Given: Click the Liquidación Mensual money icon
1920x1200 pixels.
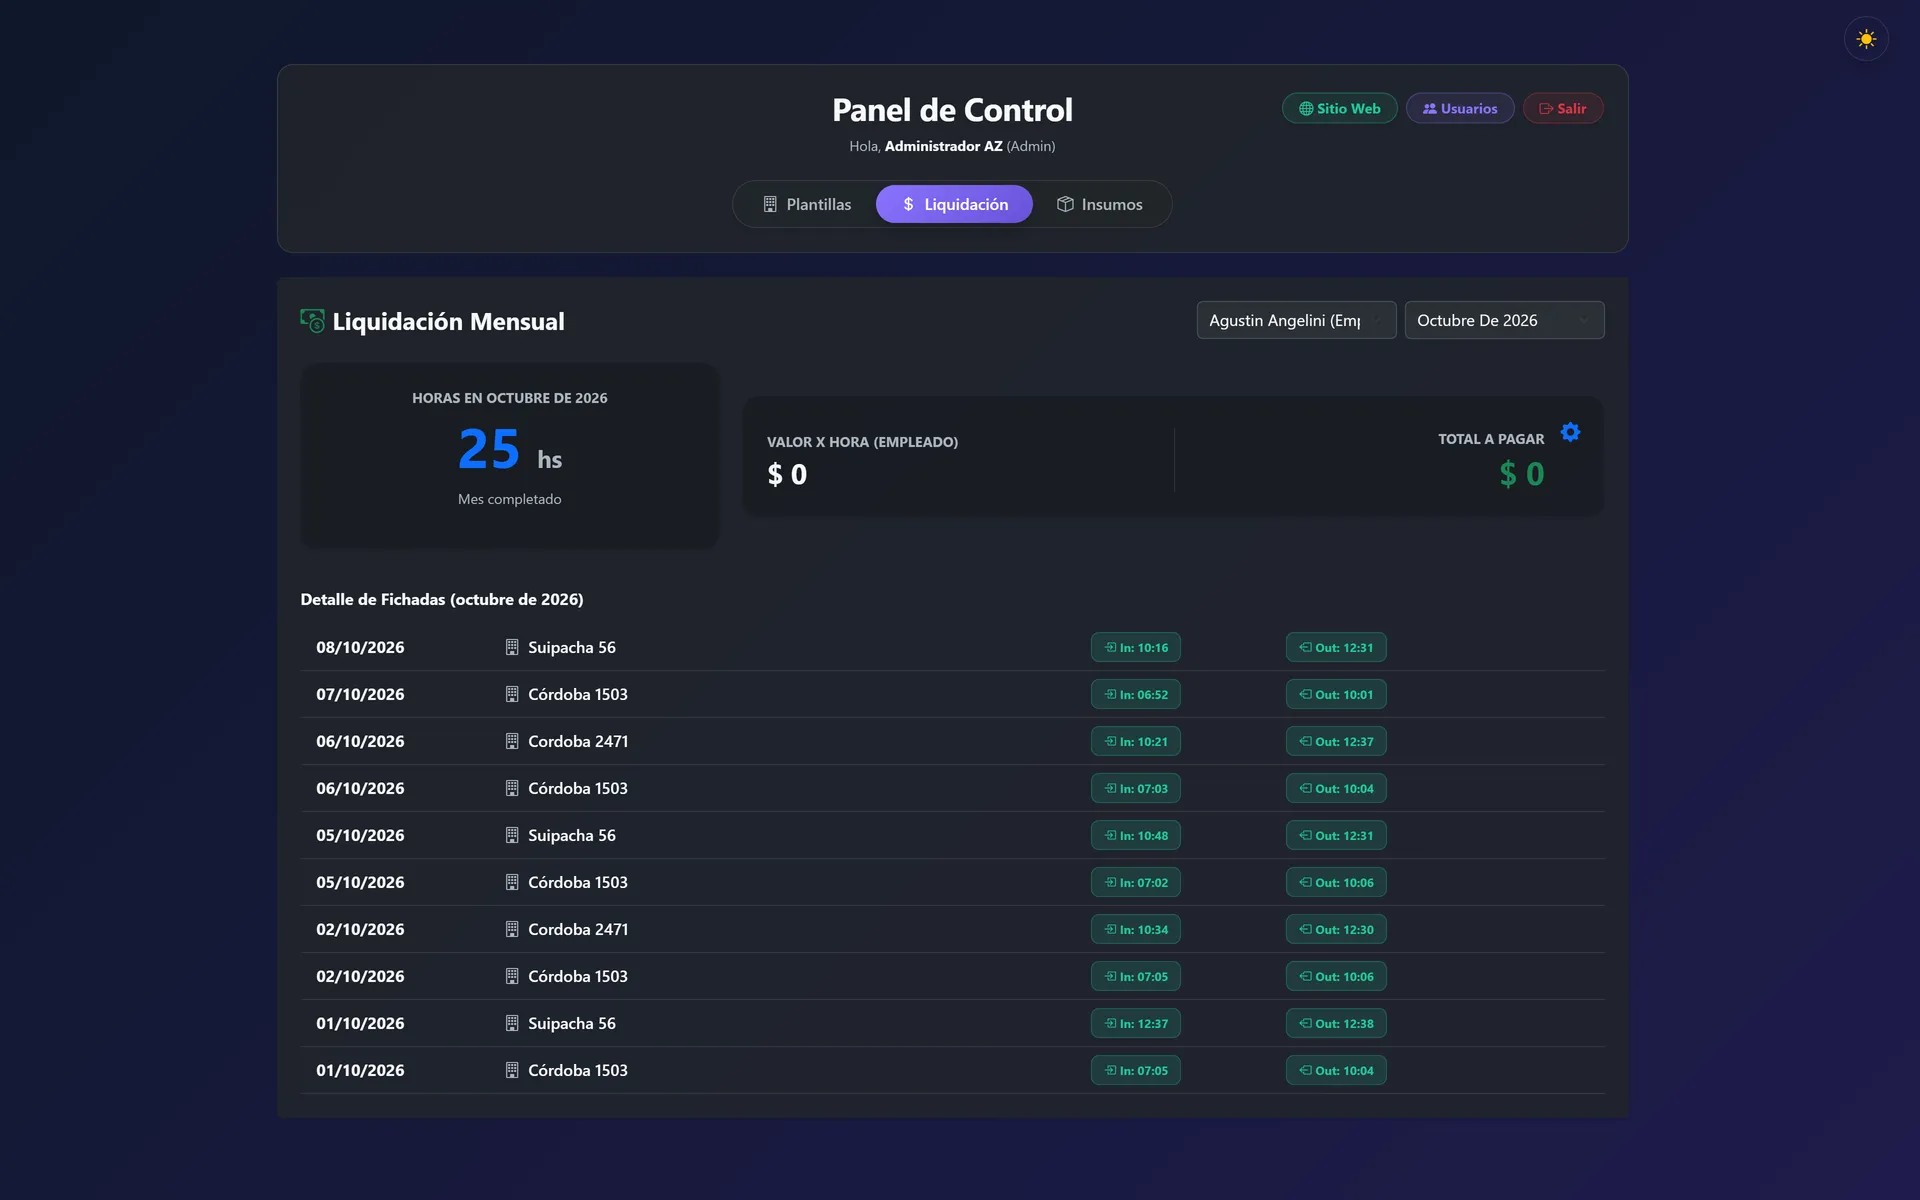Looking at the screenshot, I should (x=312, y=321).
